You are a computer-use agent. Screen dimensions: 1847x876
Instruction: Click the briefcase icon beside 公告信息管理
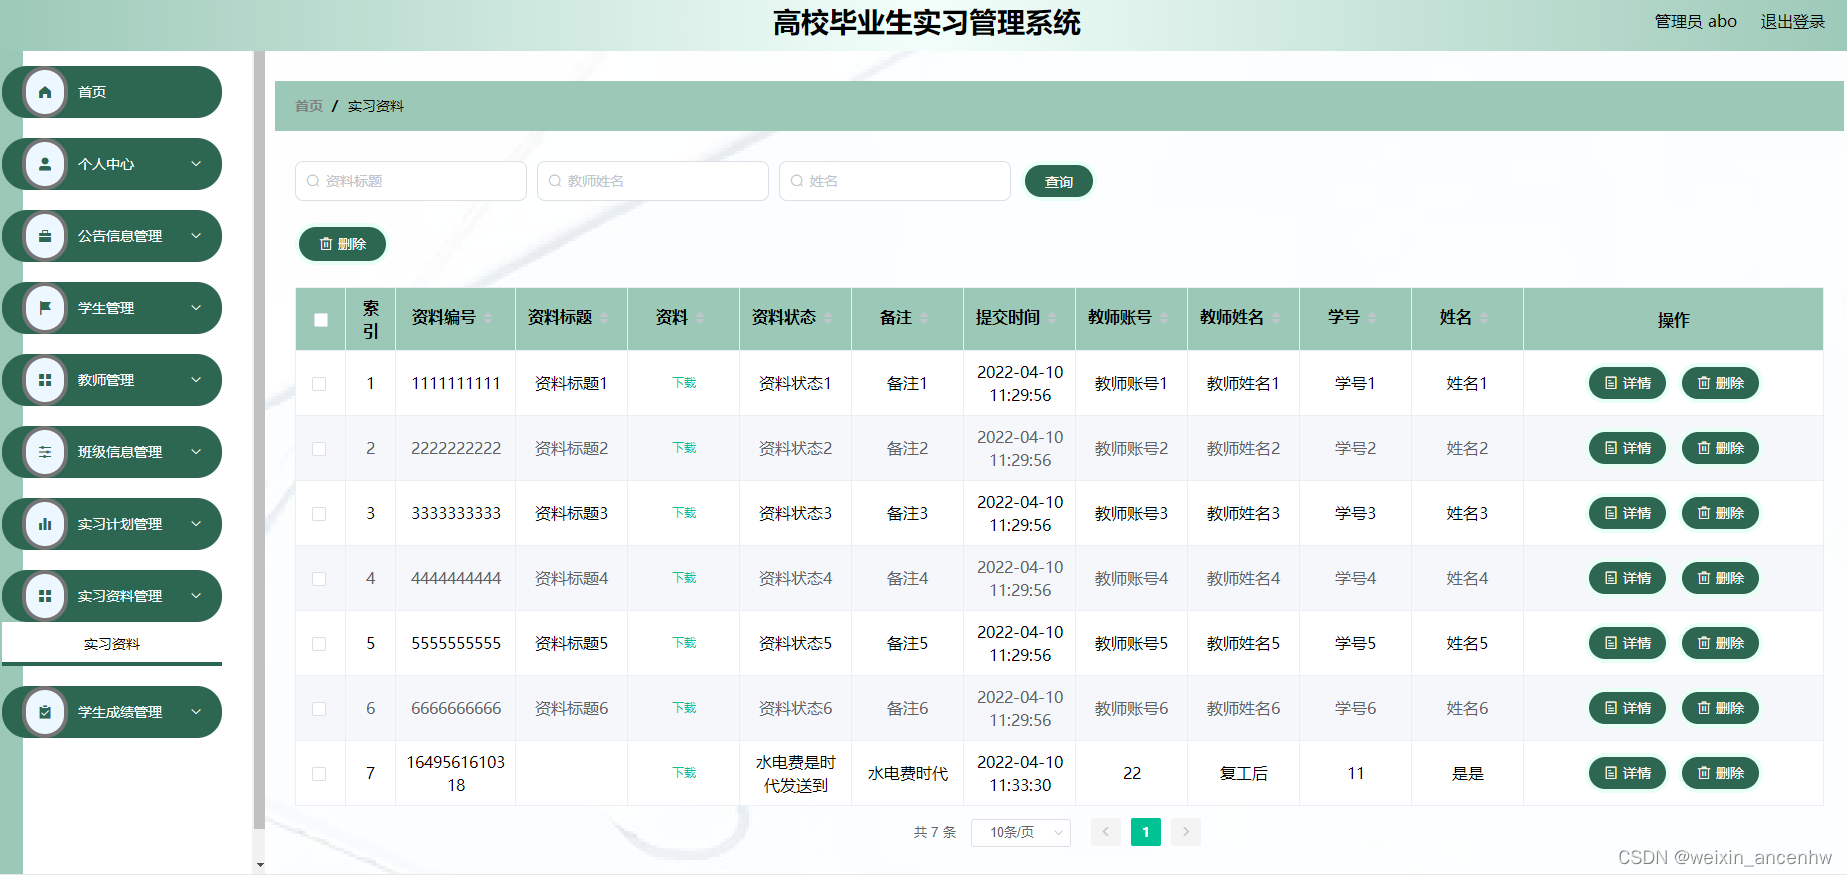click(45, 236)
